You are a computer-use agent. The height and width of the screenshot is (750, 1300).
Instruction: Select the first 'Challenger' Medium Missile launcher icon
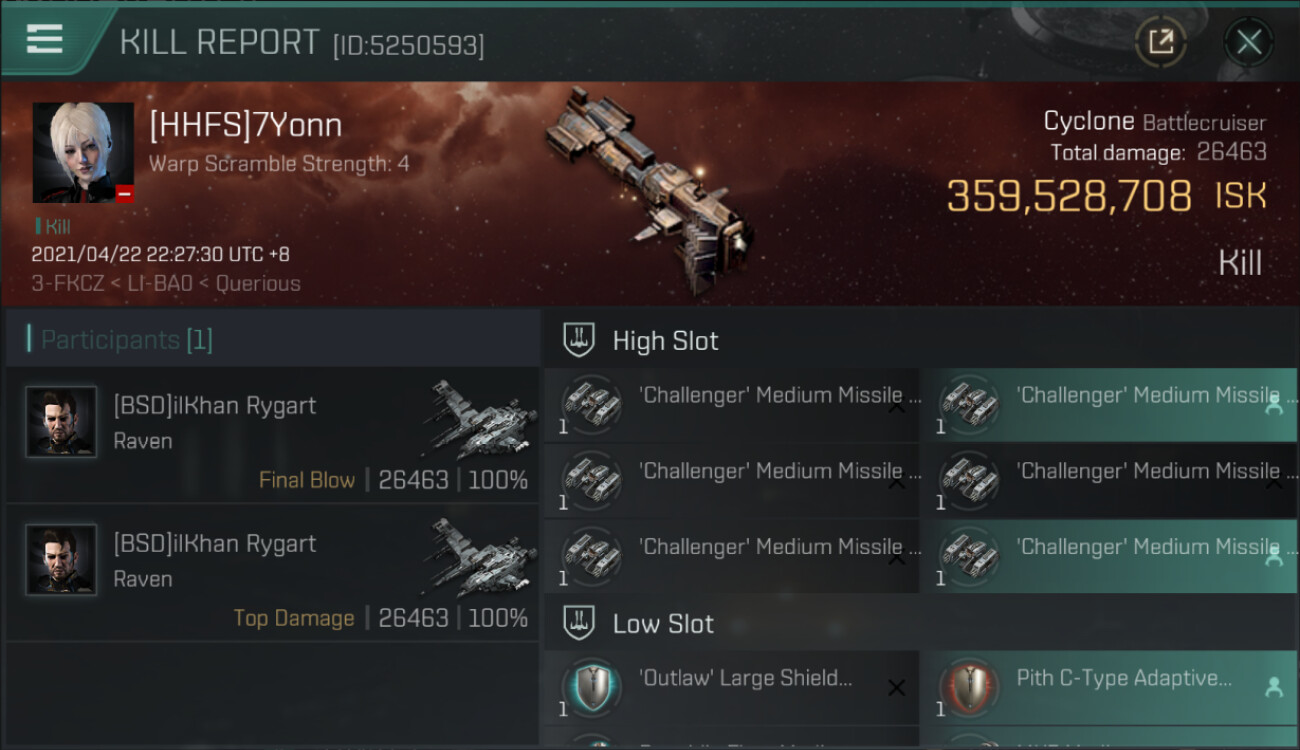[591, 403]
